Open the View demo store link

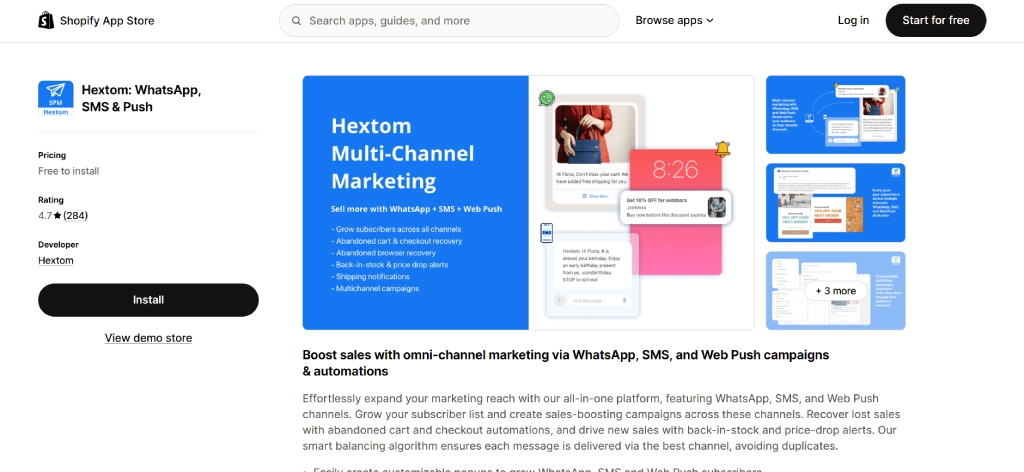(148, 338)
